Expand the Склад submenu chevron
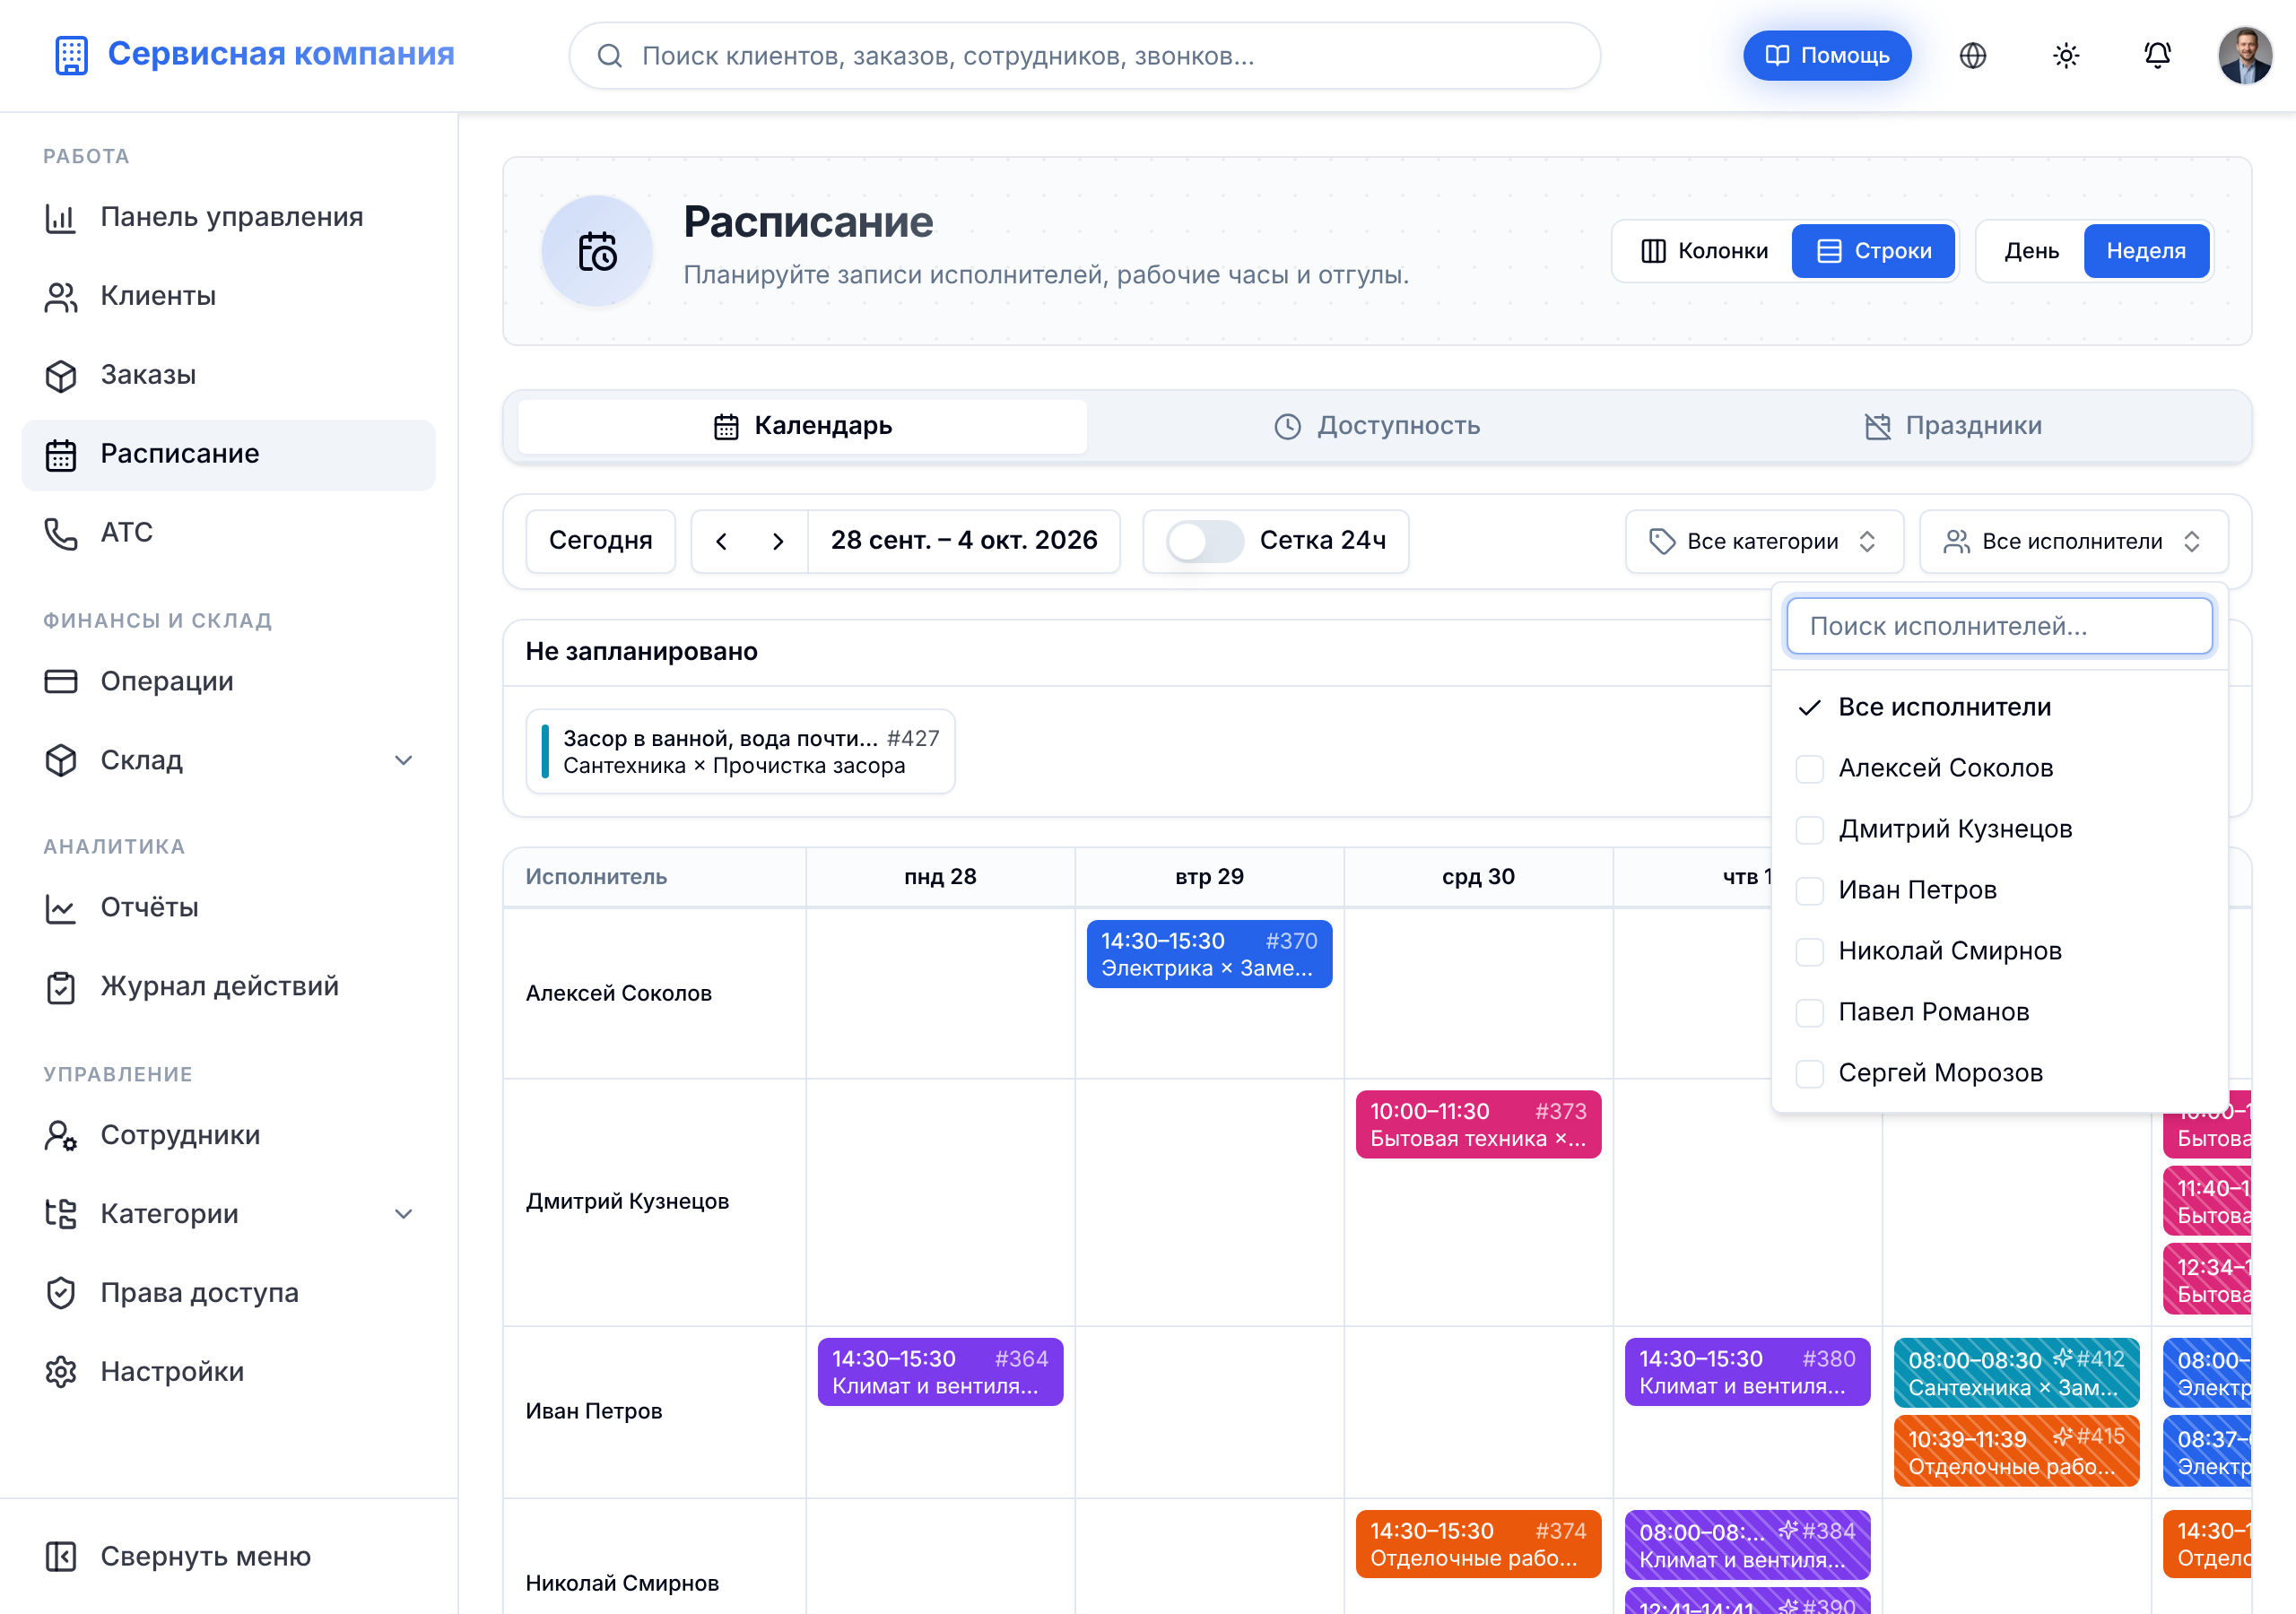Viewport: 2296px width, 1614px height. coord(403,760)
